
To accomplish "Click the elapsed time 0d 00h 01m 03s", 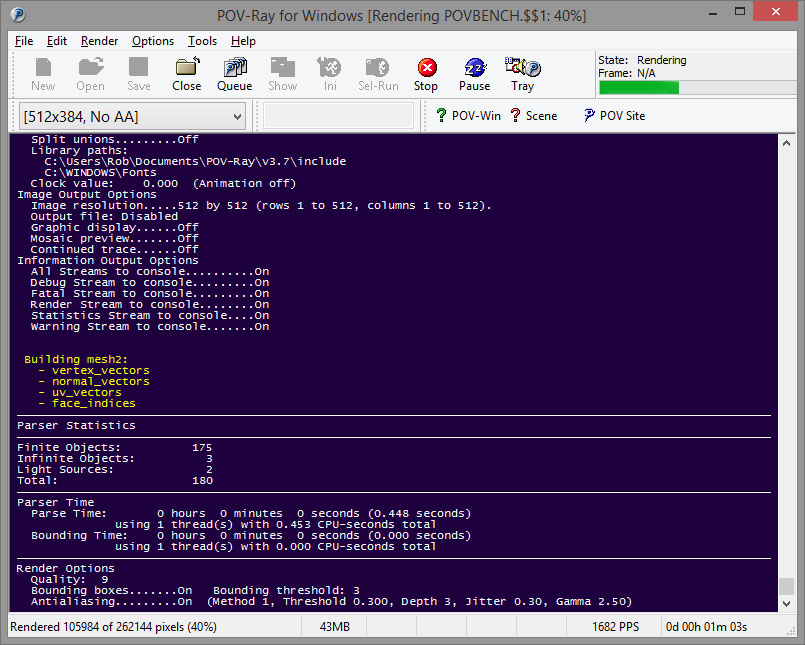I will click(x=706, y=627).
